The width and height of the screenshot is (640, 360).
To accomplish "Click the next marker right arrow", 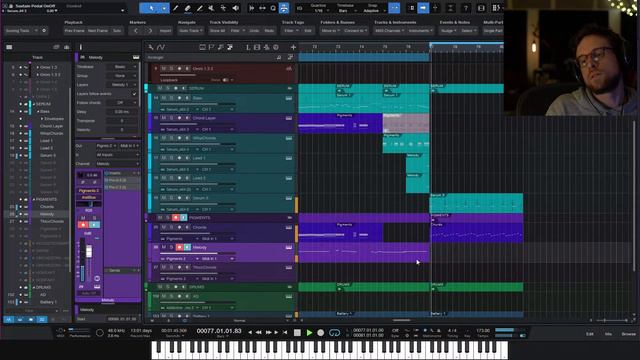I will [150, 31].
